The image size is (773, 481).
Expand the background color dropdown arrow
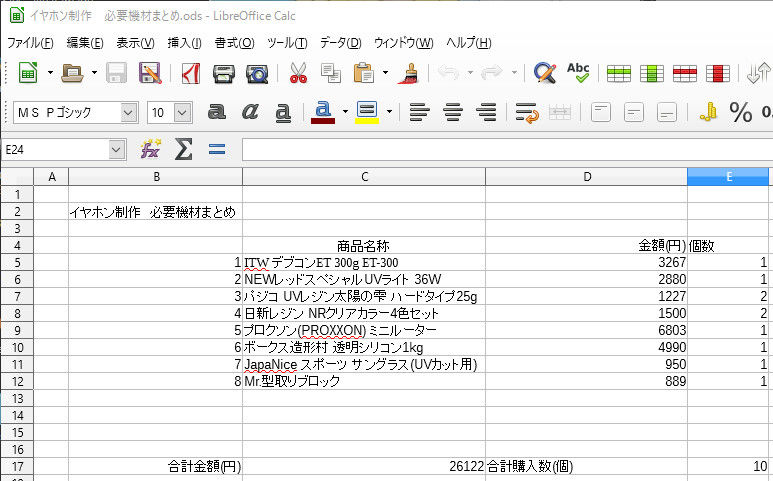point(389,112)
